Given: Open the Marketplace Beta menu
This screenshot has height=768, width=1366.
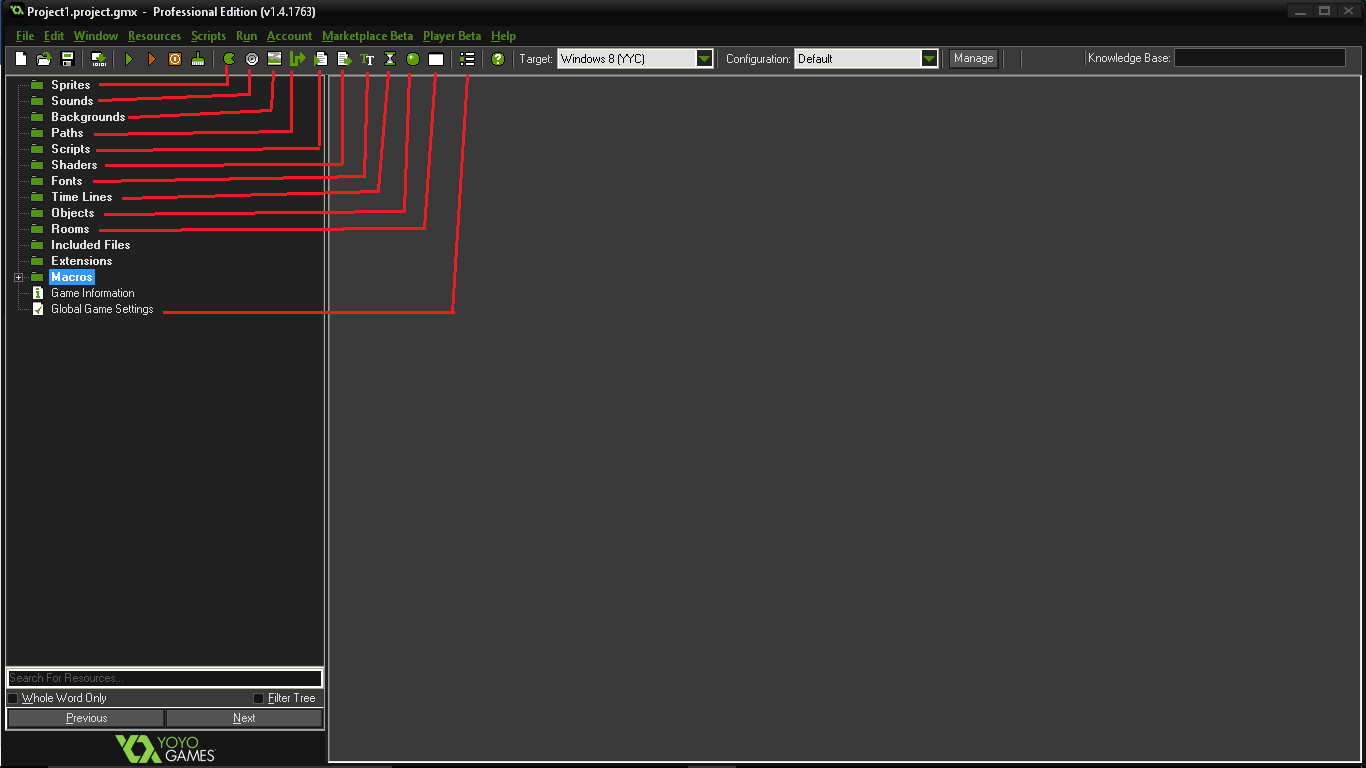Looking at the screenshot, I should (367, 36).
